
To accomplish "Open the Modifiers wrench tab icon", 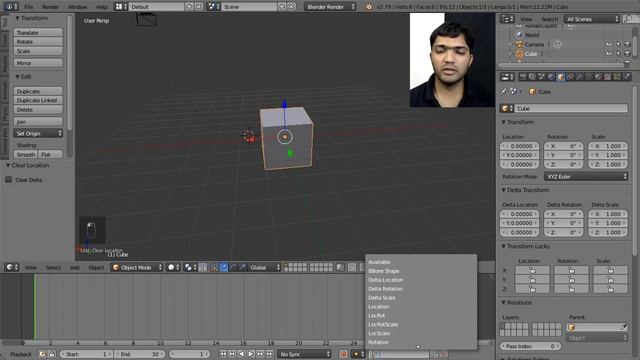I will [x=579, y=77].
